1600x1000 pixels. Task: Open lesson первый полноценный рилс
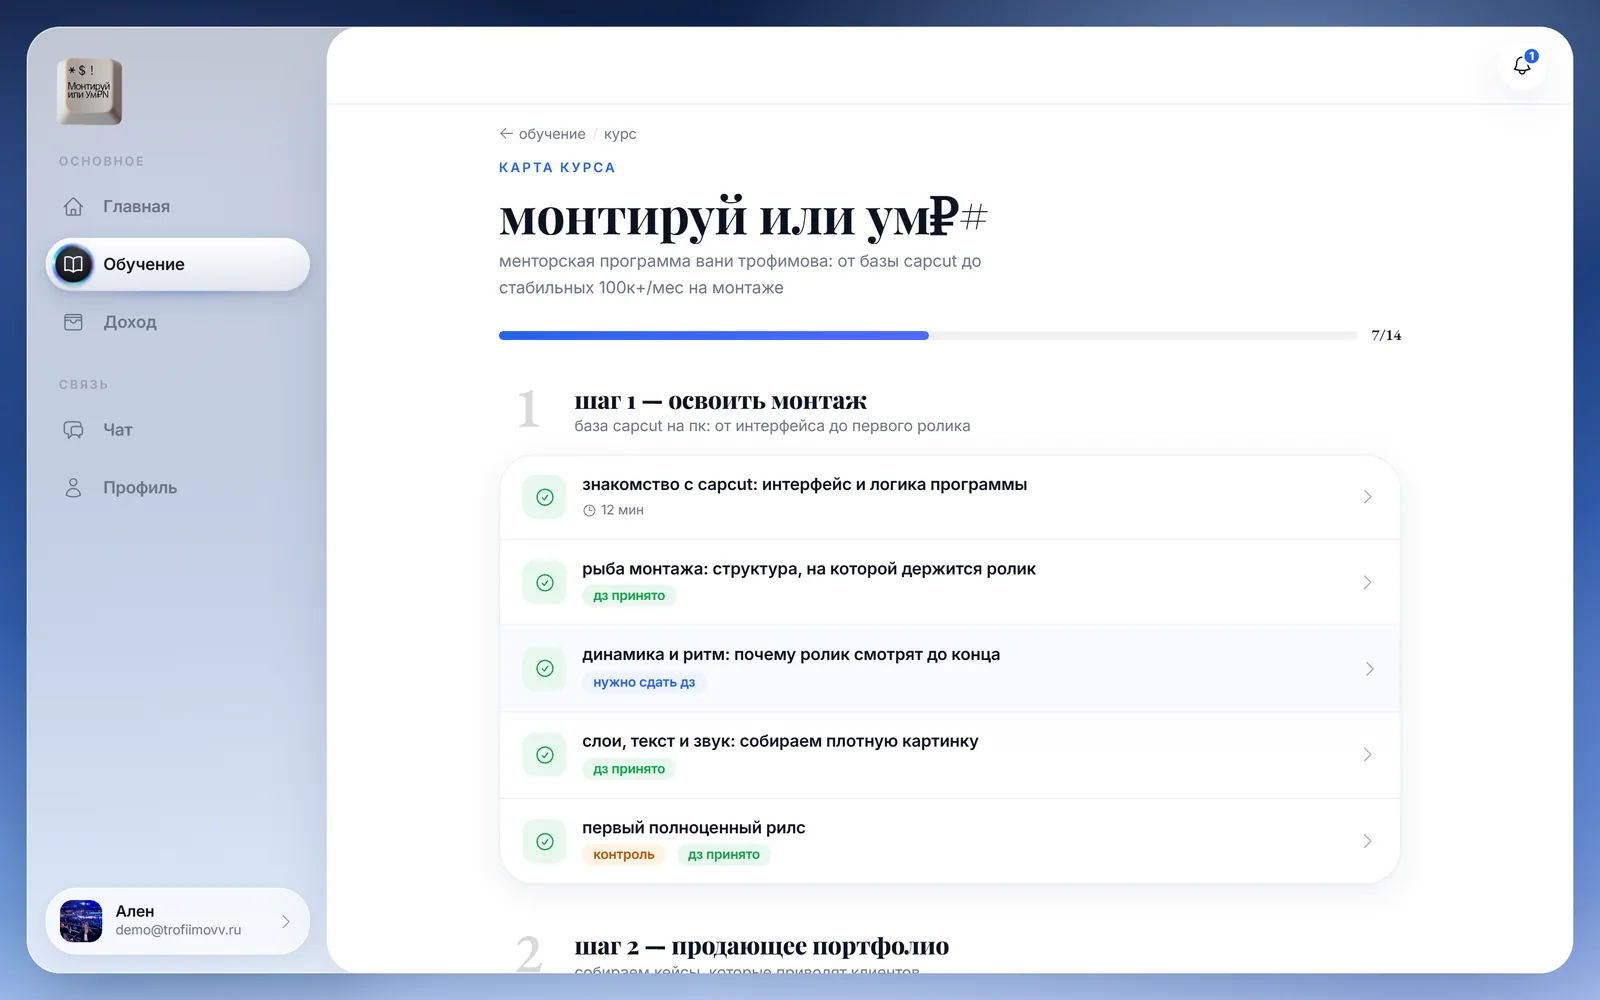[950, 841]
